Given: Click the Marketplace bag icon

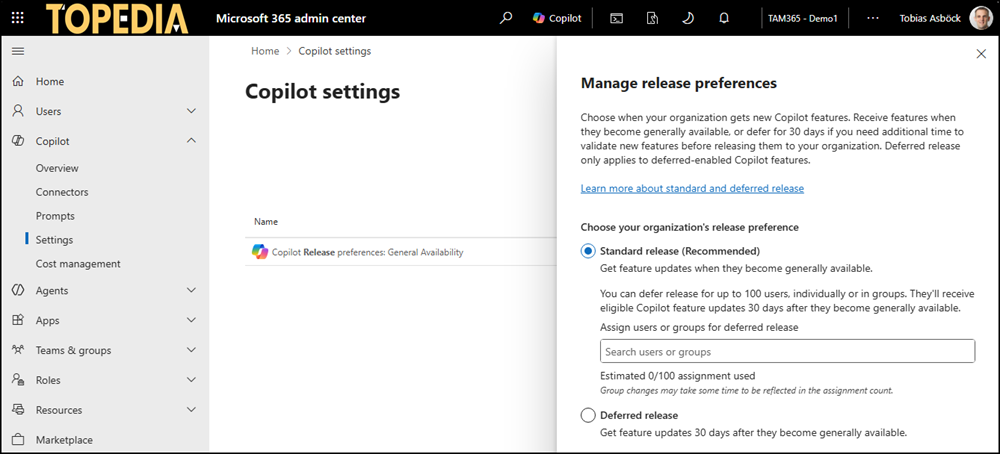Looking at the screenshot, I should pyautogui.click(x=18, y=439).
